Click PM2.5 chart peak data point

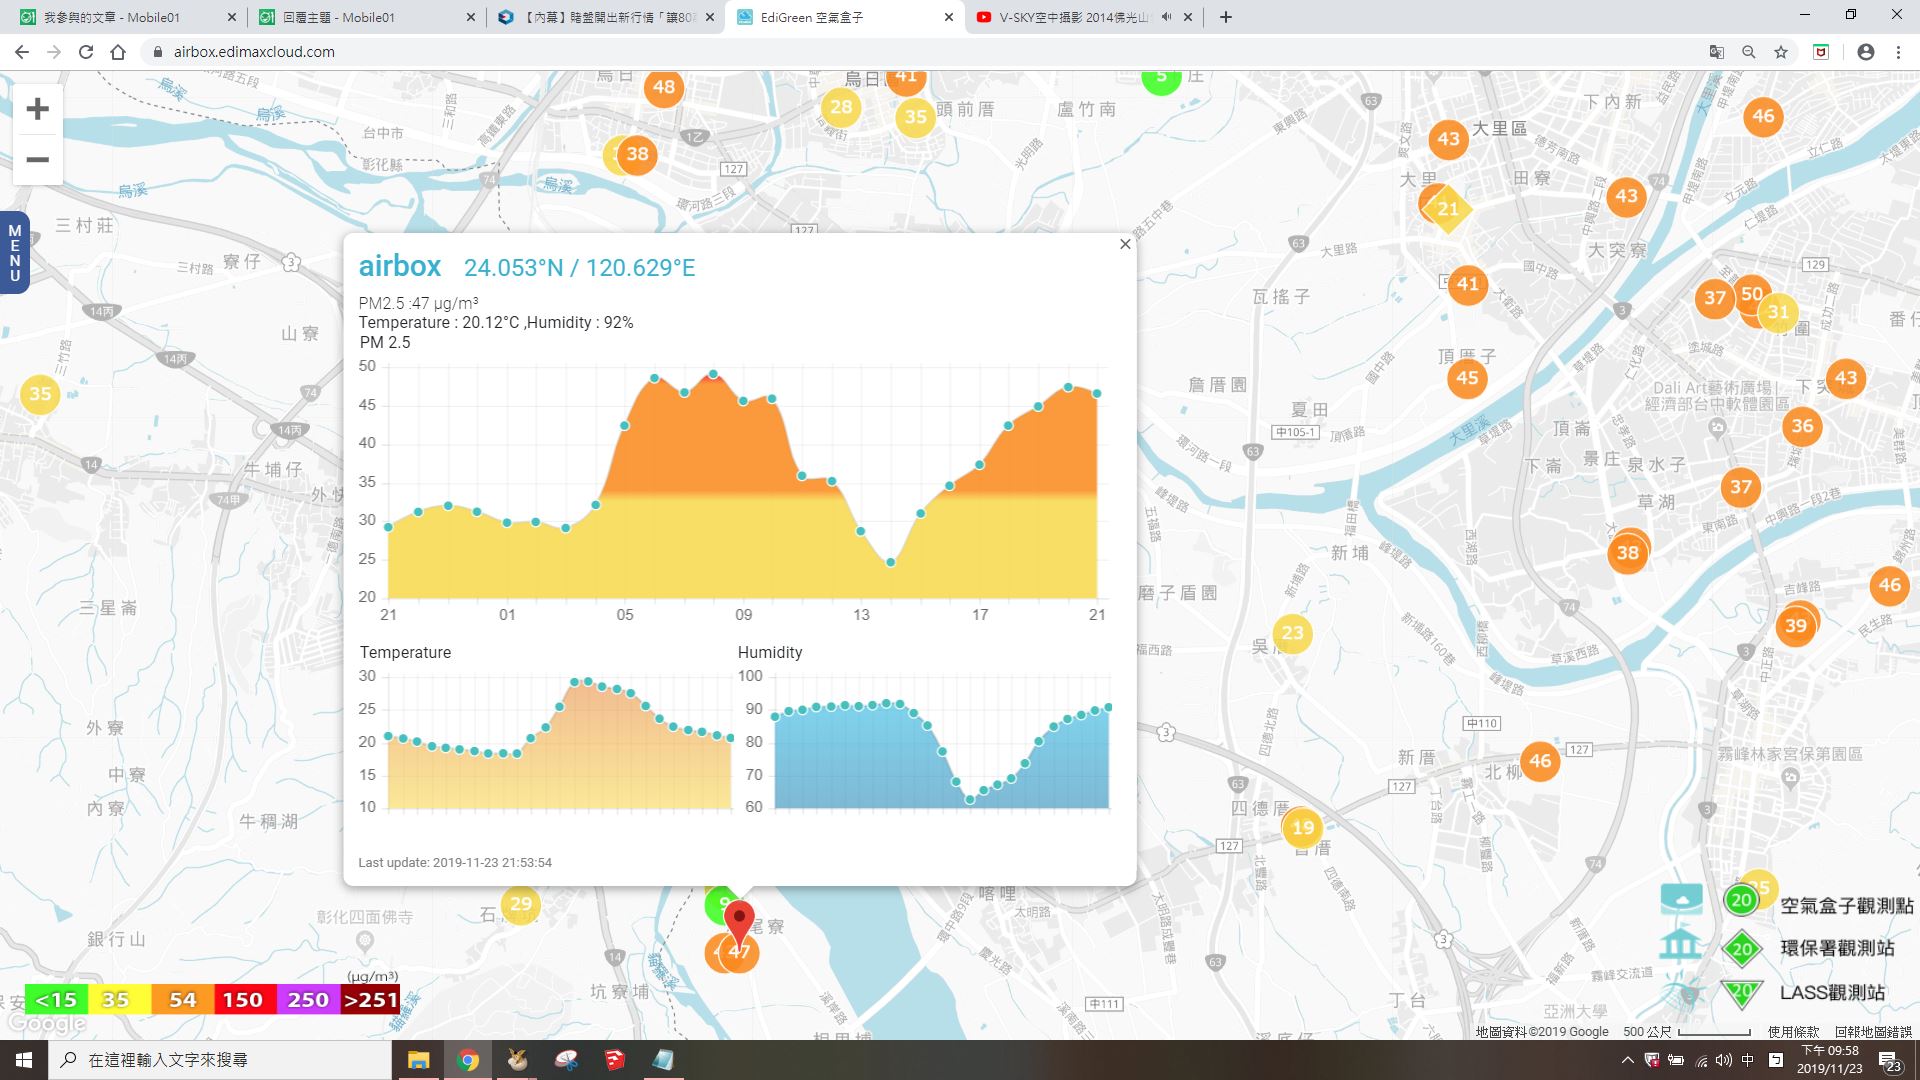[713, 376]
